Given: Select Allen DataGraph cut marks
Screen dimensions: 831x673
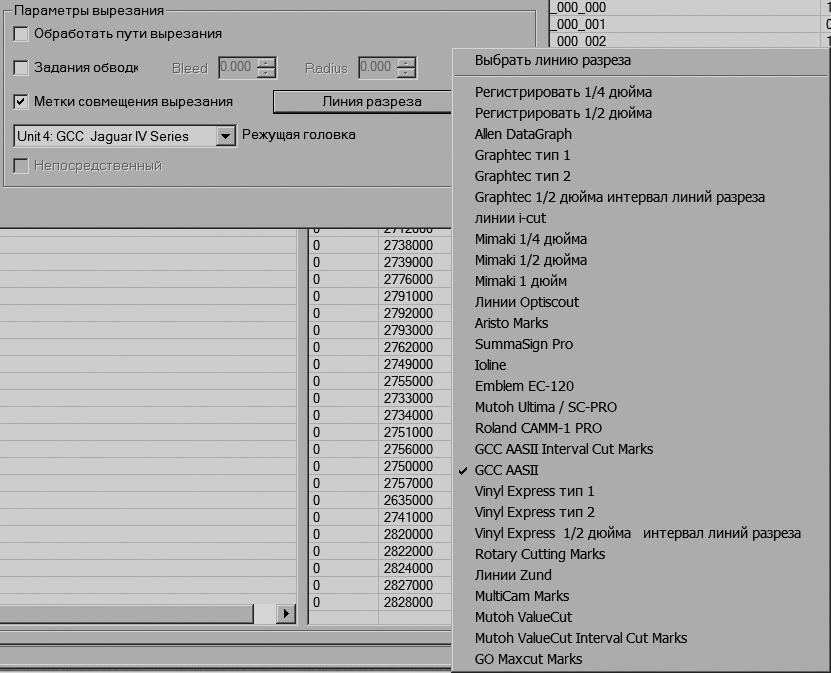Looking at the screenshot, I should (x=523, y=134).
